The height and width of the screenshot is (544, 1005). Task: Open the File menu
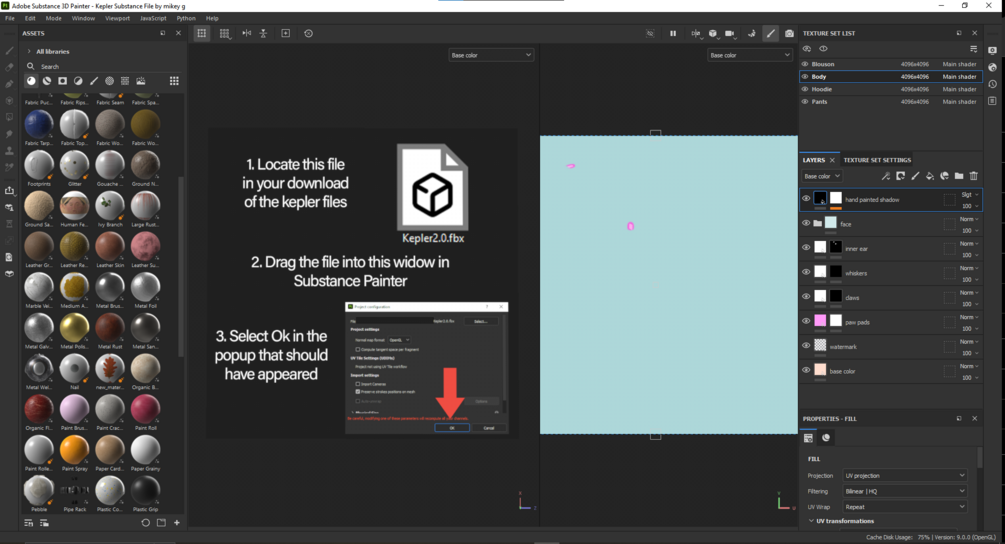10,18
